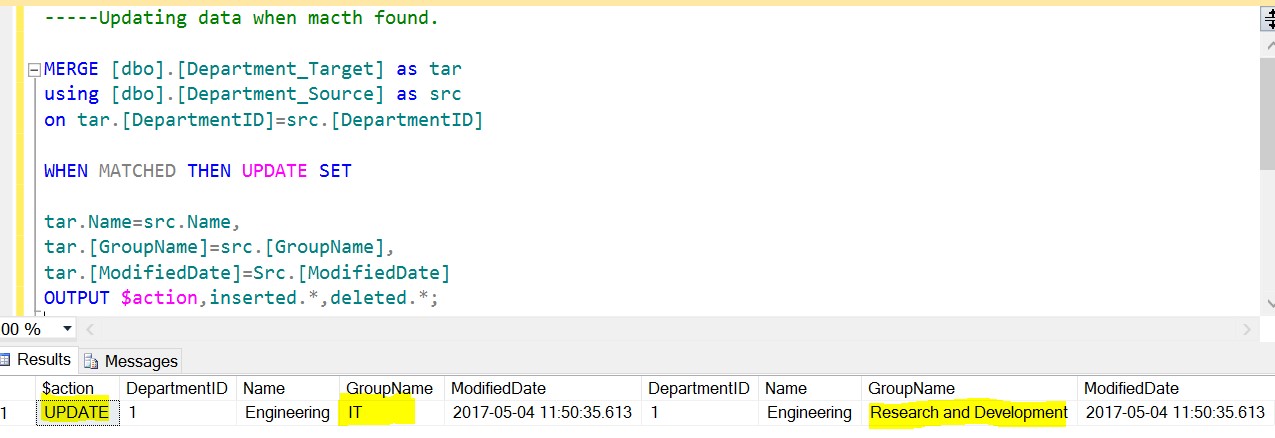The height and width of the screenshot is (438, 1275).
Task: Collapse the MERGE statement code block
Action: click(35, 70)
